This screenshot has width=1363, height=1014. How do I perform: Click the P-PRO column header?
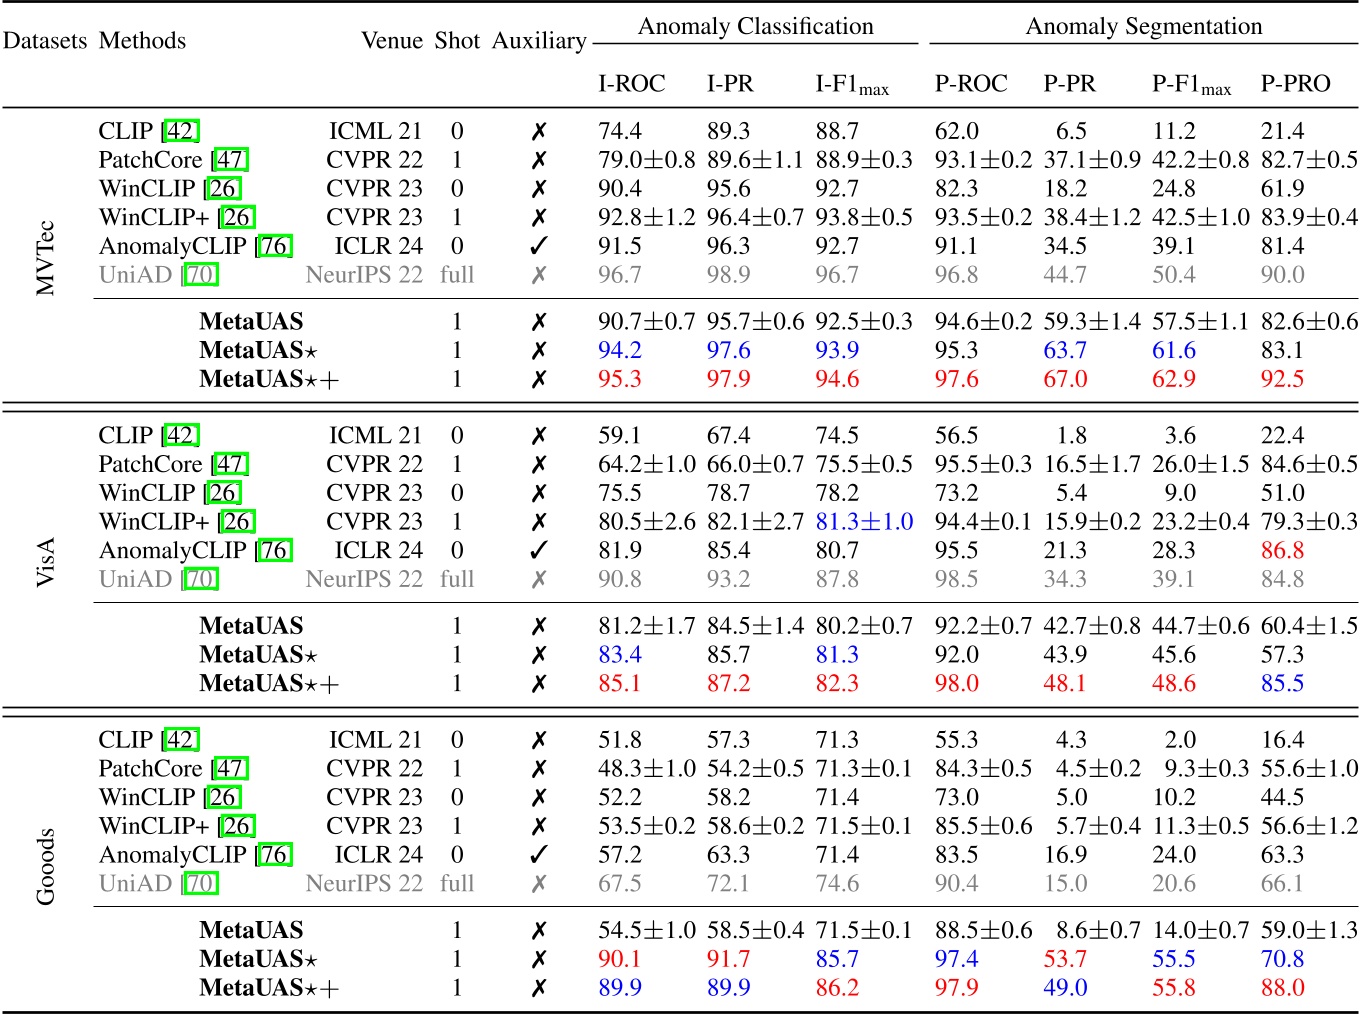(x=1298, y=83)
